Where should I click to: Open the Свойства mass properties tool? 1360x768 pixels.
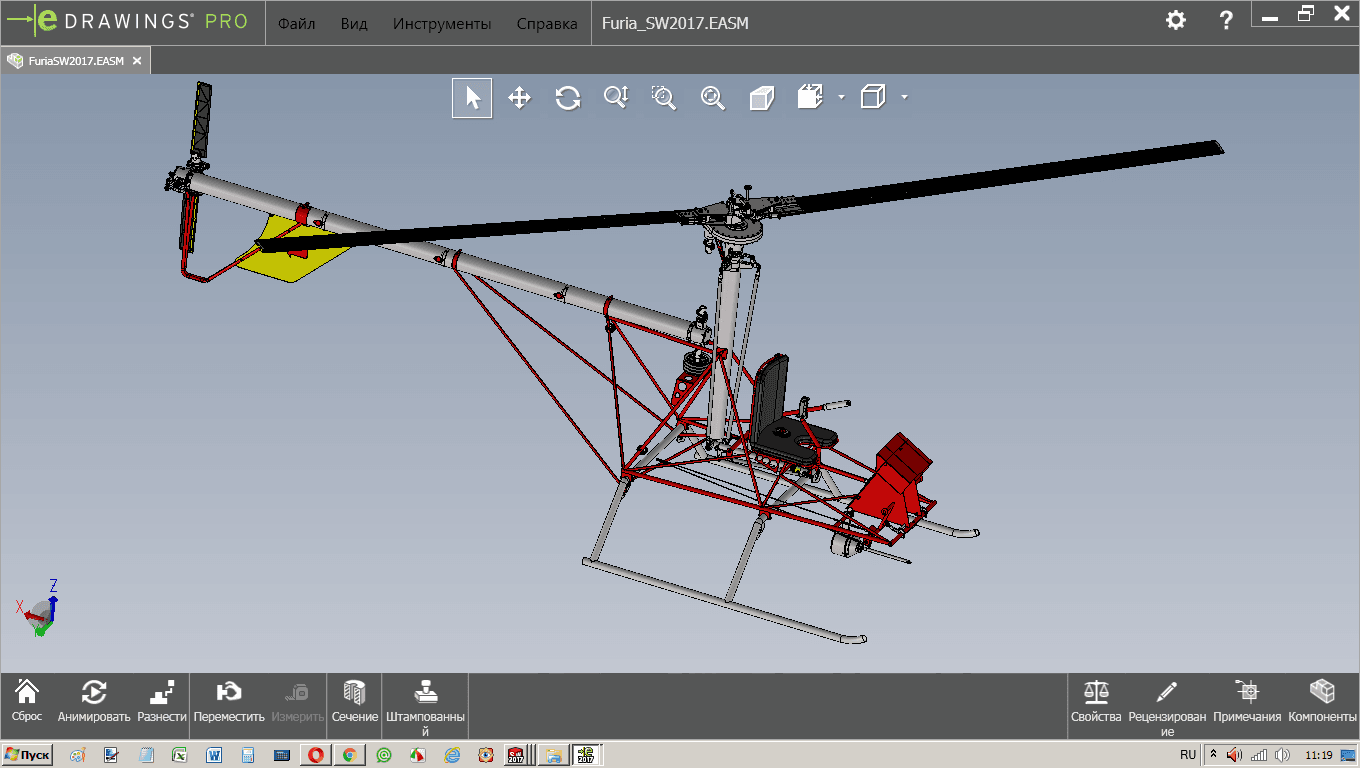1097,700
